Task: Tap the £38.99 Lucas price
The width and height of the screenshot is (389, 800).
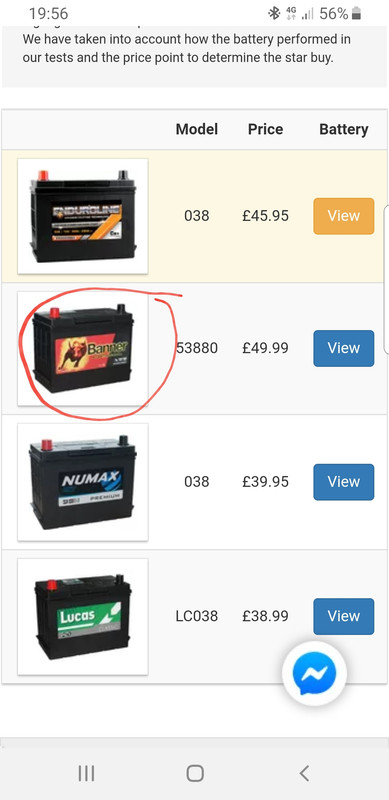Action: pos(265,616)
